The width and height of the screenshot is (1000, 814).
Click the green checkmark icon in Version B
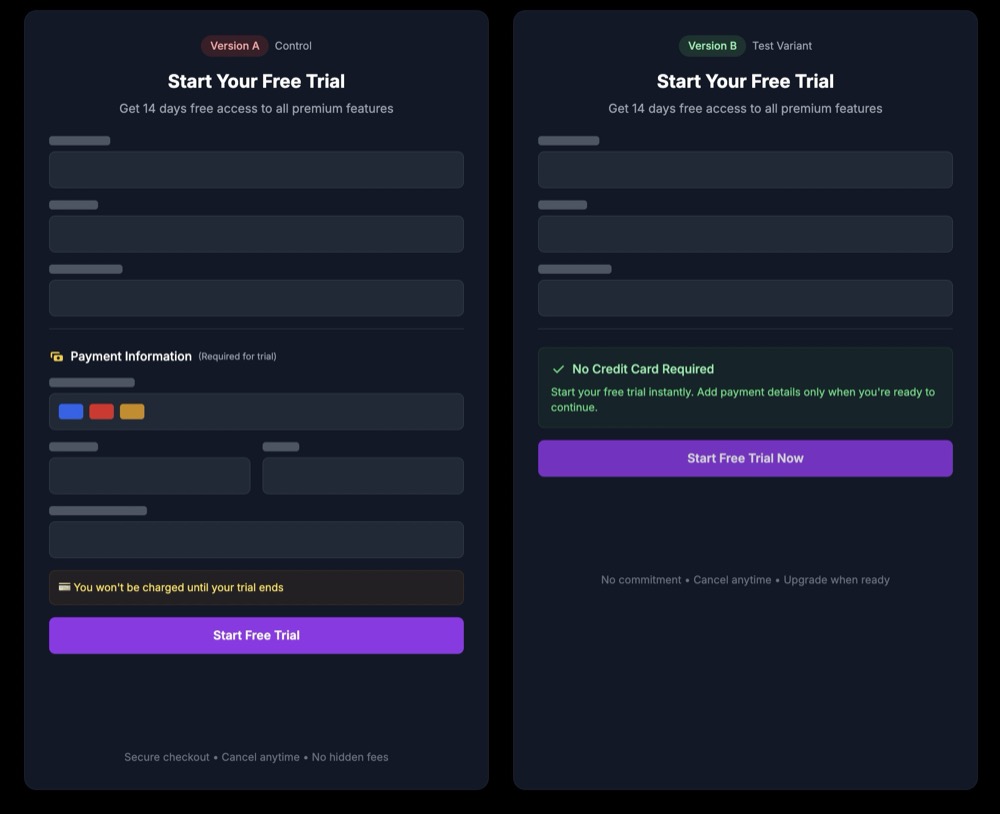coord(559,369)
